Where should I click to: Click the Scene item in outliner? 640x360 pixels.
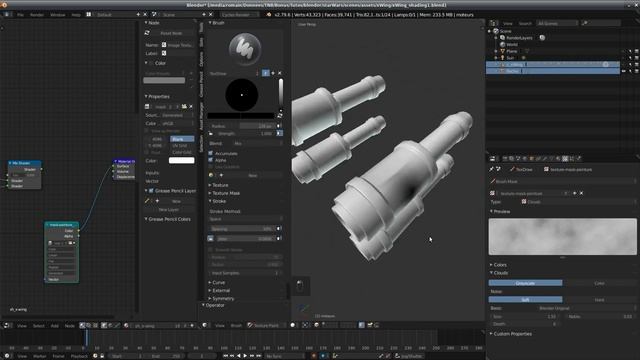505,31
